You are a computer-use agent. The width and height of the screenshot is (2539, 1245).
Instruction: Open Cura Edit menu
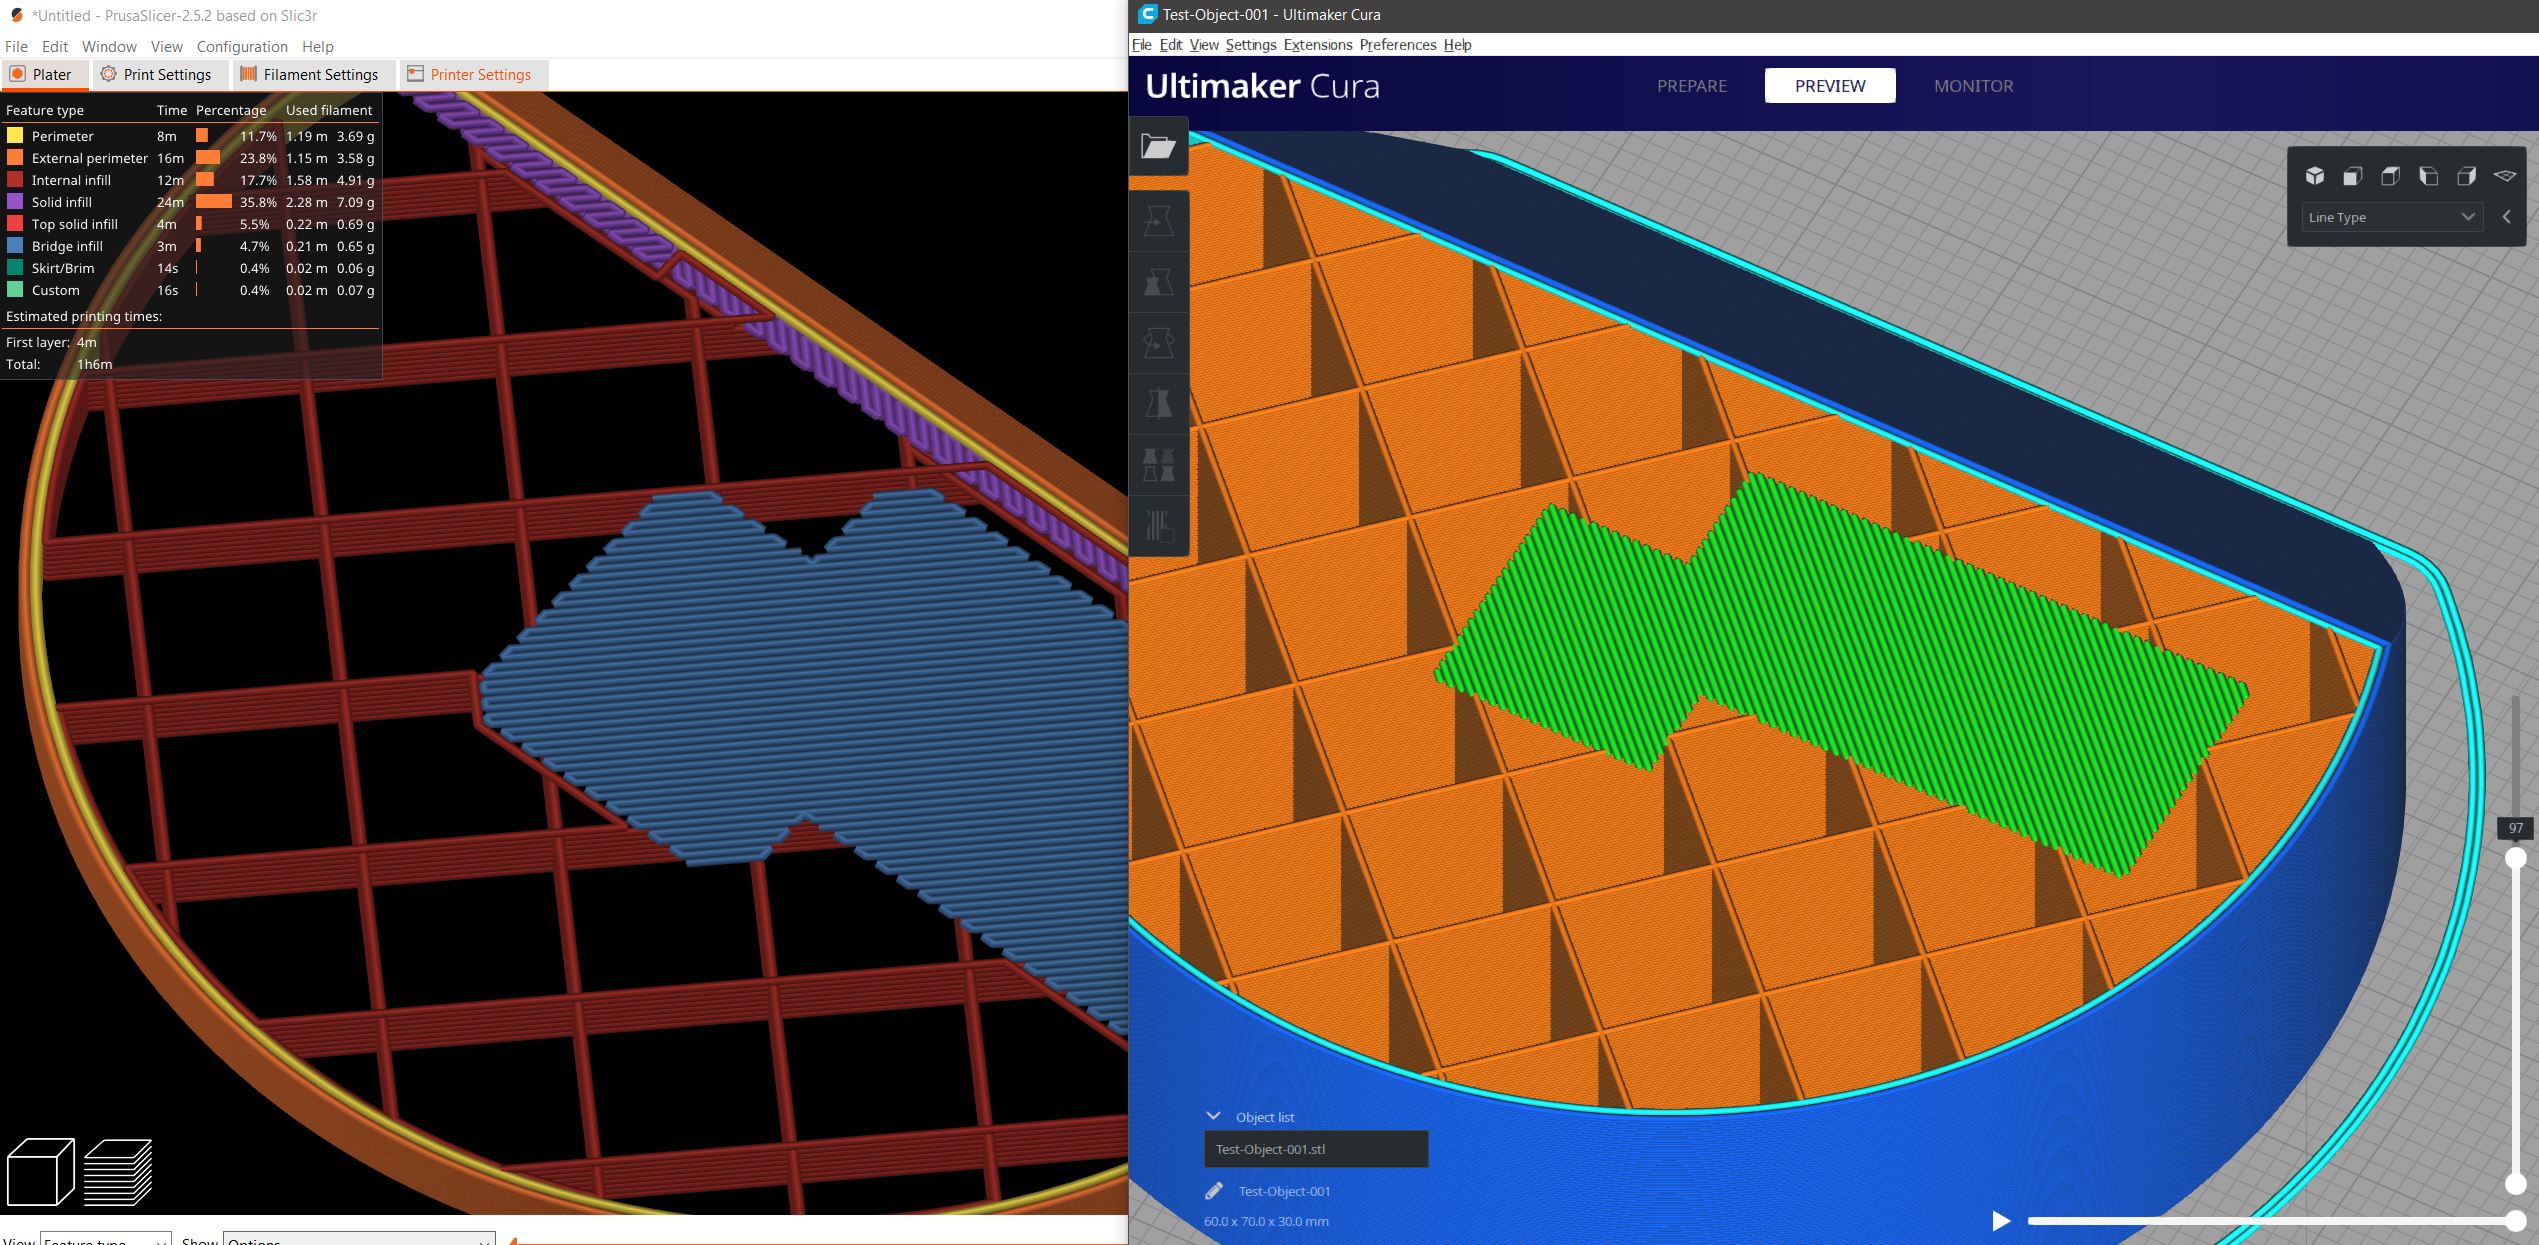click(1171, 45)
